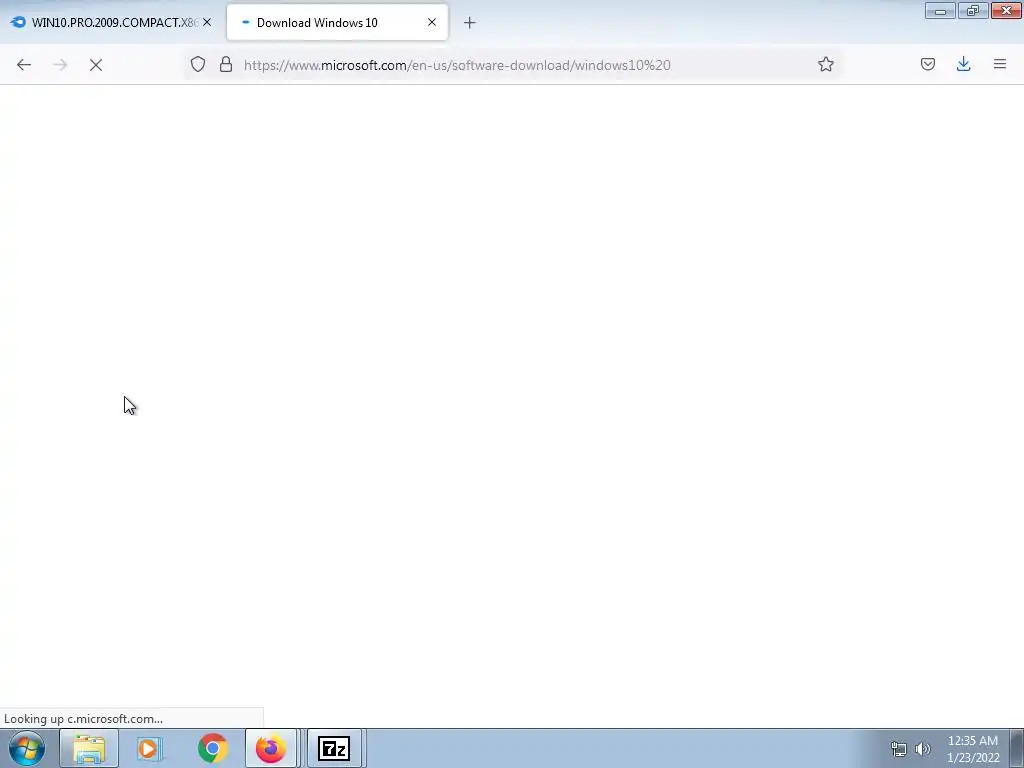1024x768 pixels.
Task: Open tracking protection shield info
Action: coord(198,64)
